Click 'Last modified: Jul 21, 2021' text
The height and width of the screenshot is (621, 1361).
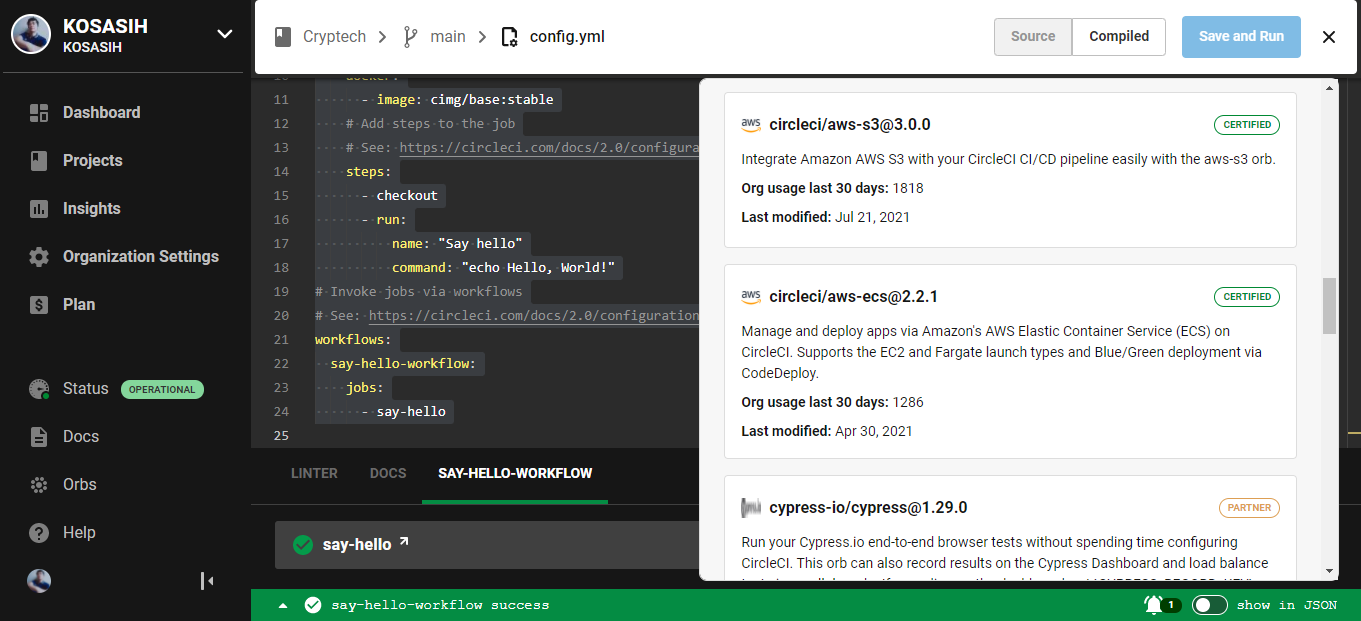coord(825,217)
